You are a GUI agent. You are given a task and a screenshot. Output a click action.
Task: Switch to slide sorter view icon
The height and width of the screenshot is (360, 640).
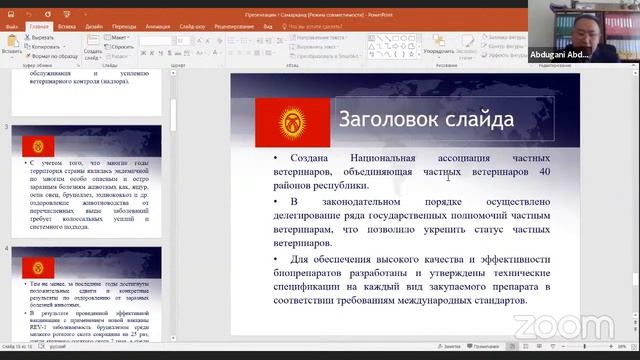point(526,347)
